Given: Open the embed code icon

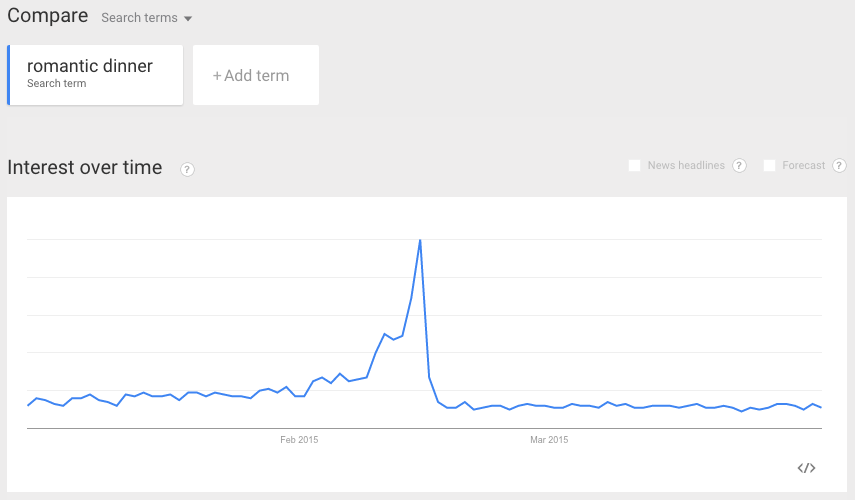Looking at the screenshot, I should click(806, 468).
